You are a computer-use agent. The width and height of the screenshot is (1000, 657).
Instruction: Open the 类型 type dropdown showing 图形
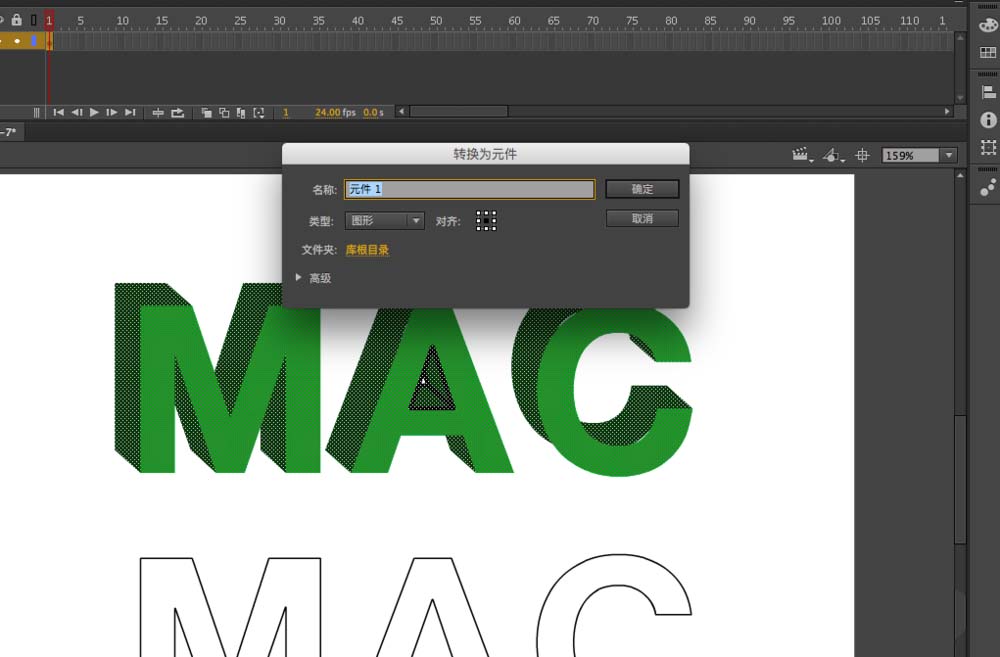pos(385,221)
